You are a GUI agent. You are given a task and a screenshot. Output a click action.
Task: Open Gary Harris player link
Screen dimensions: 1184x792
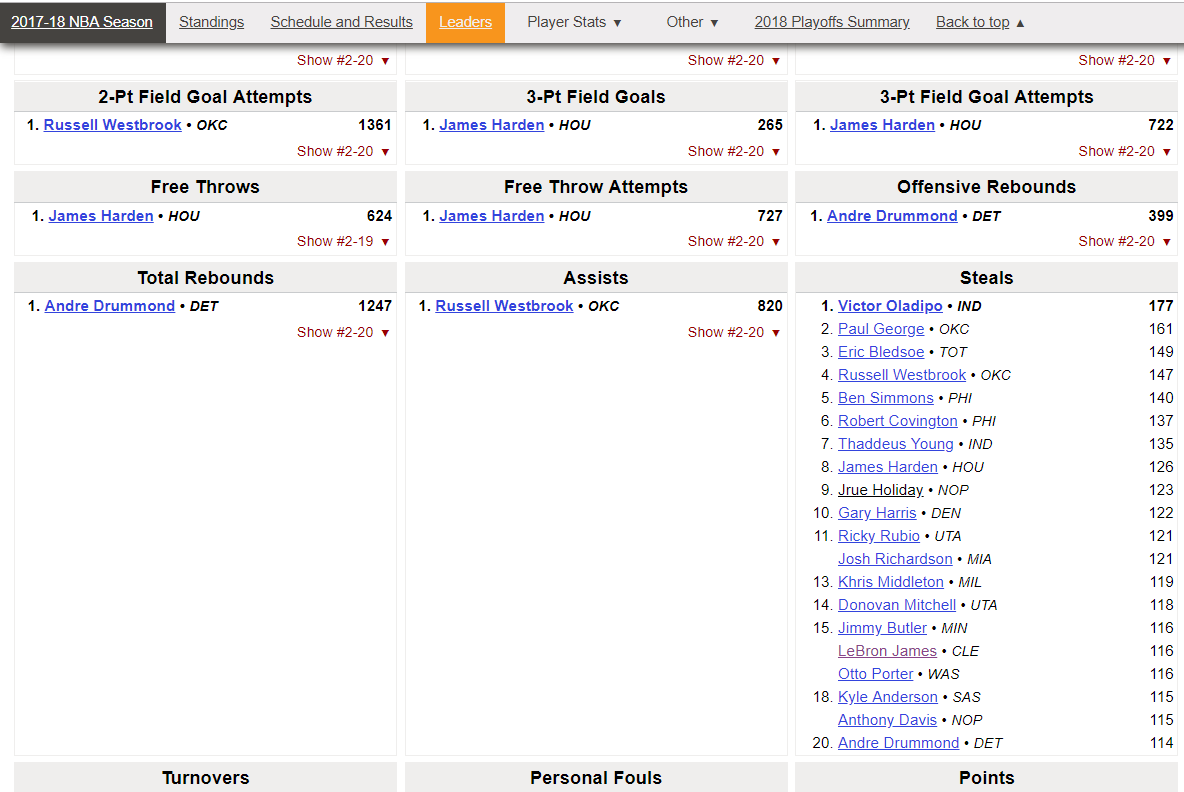tap(877, 513)
